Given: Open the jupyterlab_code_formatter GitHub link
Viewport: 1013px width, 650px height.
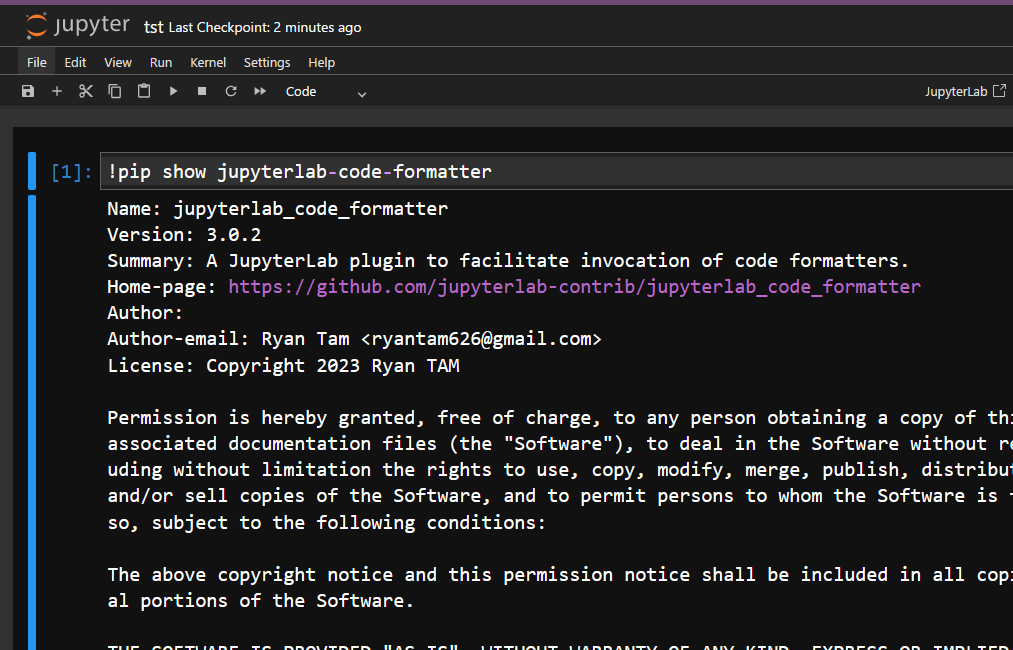Looking at the screenshot, I should tap(574, 286).
